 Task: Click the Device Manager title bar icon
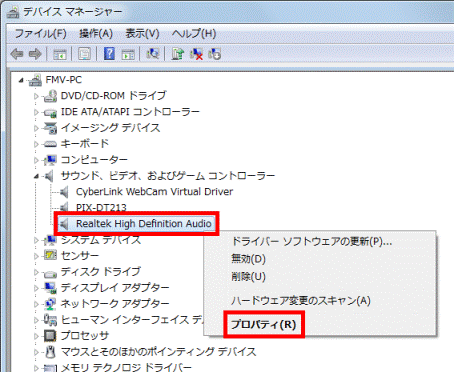tap(13, 12)
